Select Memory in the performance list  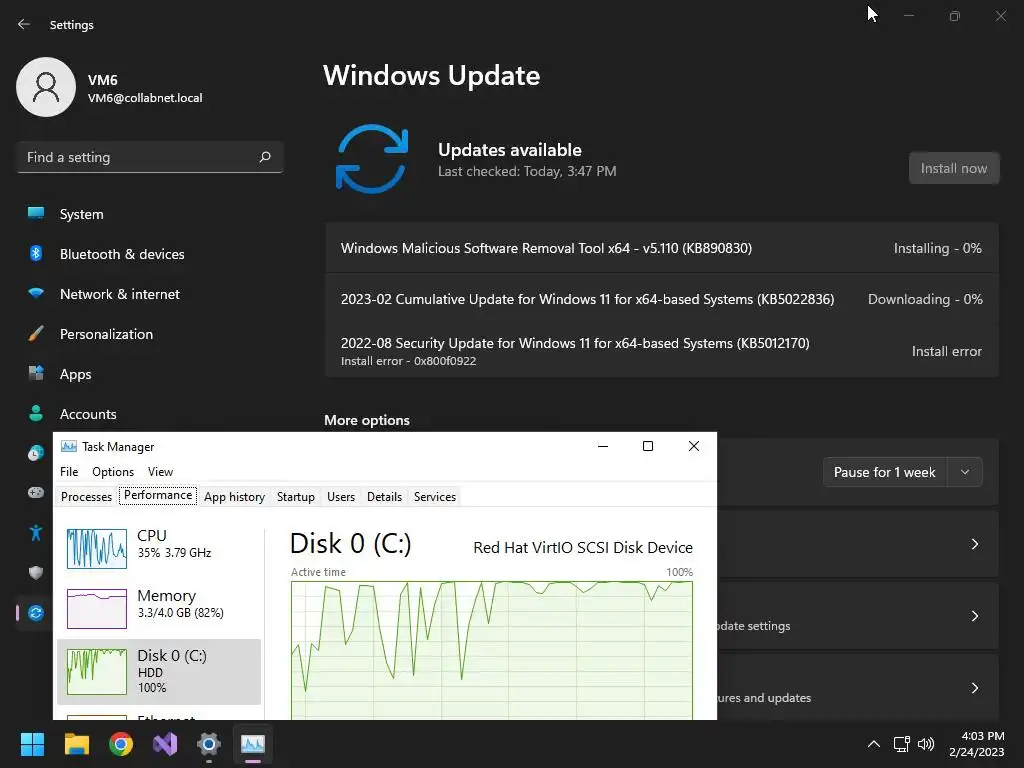[159, 607]
